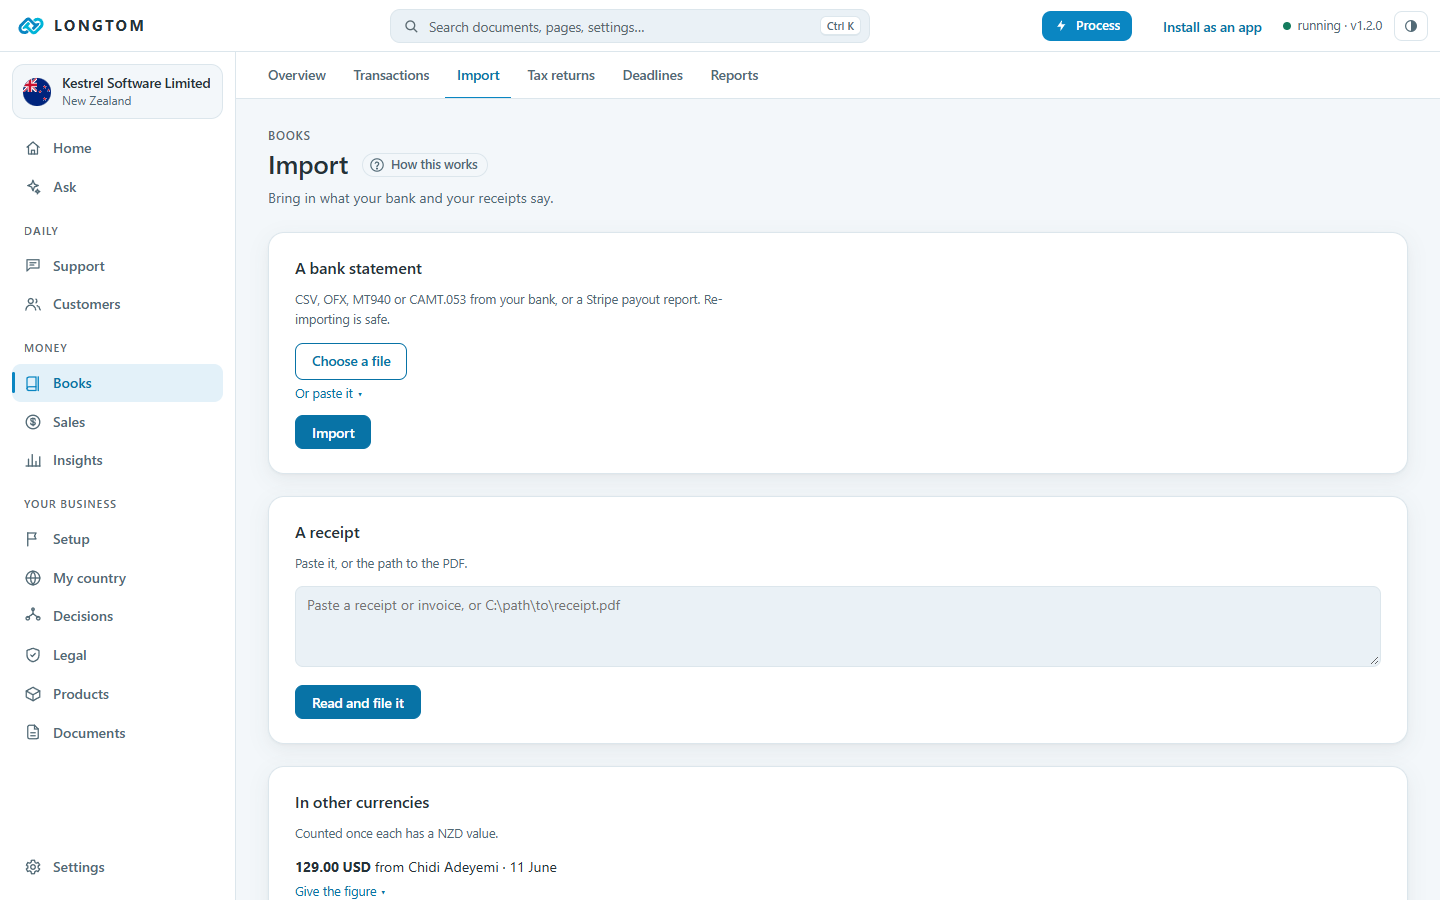The height and width of the screenshot is (900, 1440).
Task: Open the Legal section
Action: (x=117, y=655)
